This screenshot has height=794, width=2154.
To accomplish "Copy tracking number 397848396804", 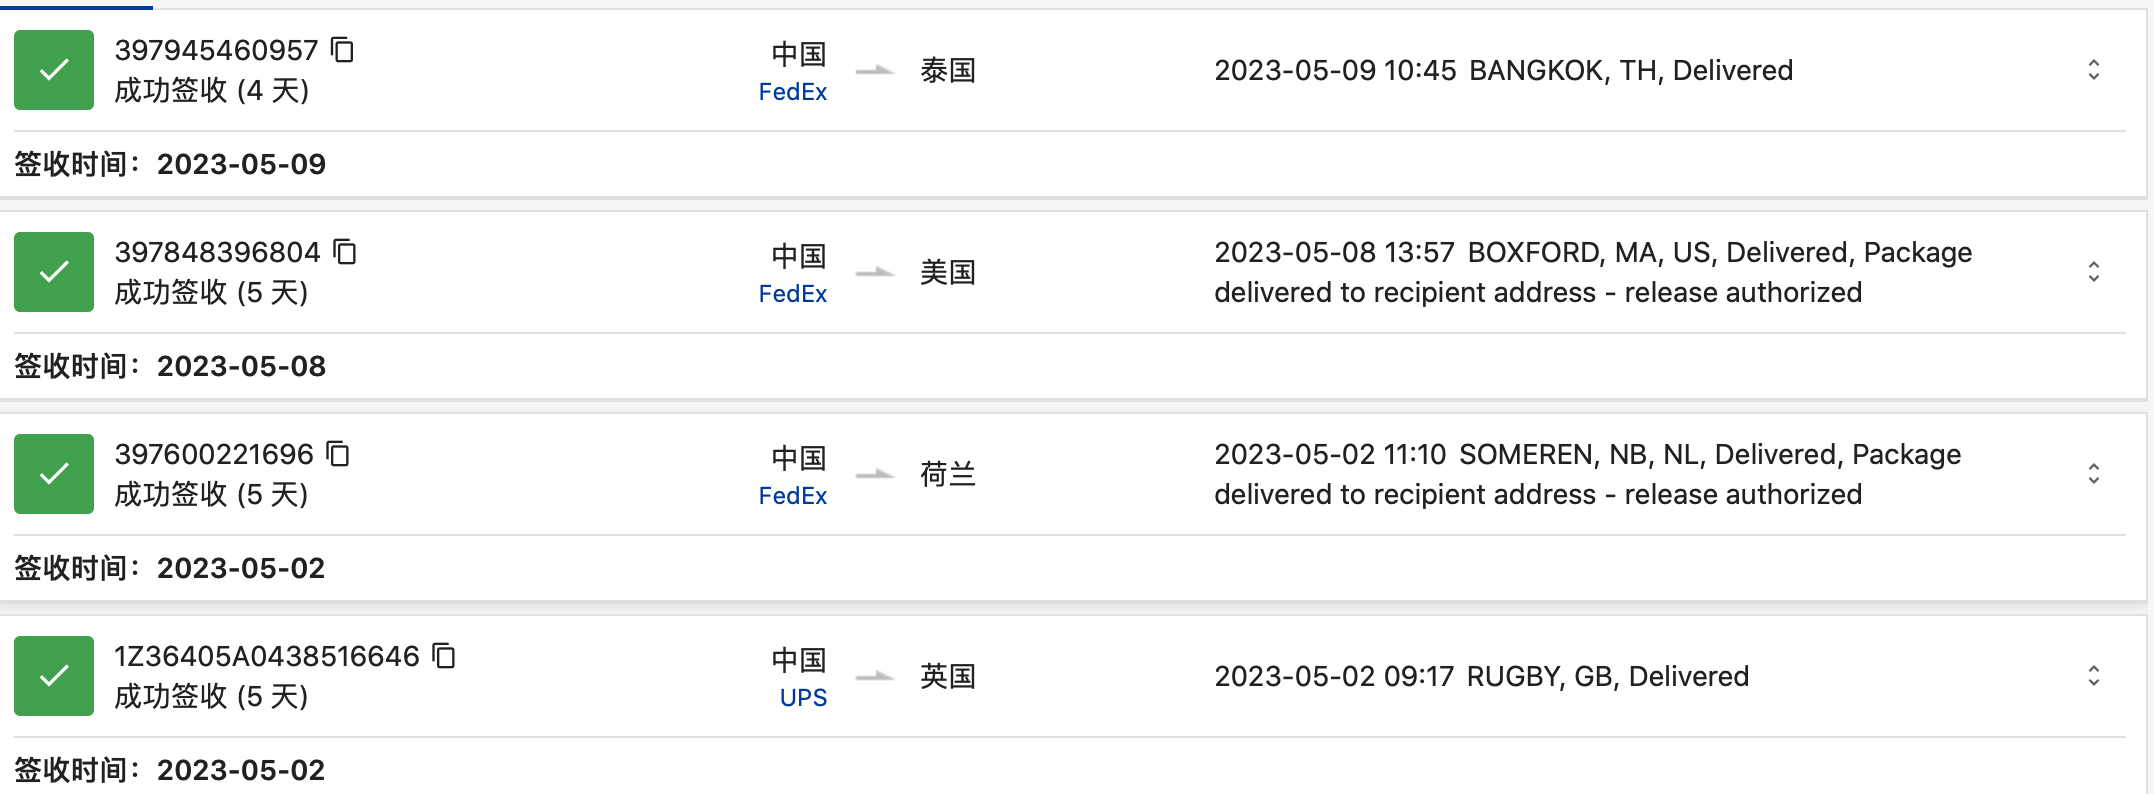I will [x=345, y=252].
